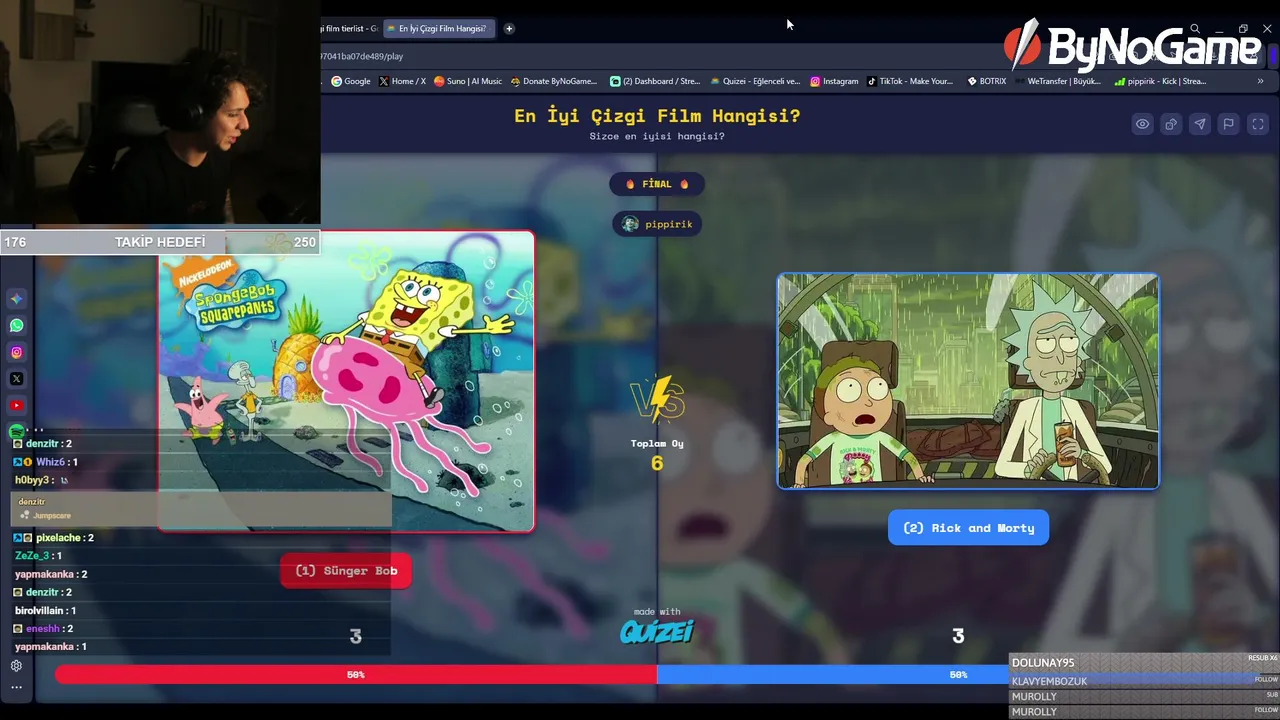1280x720 pixels.
Task: Click the Rick and Morty image
Action: tap(968, 381)
